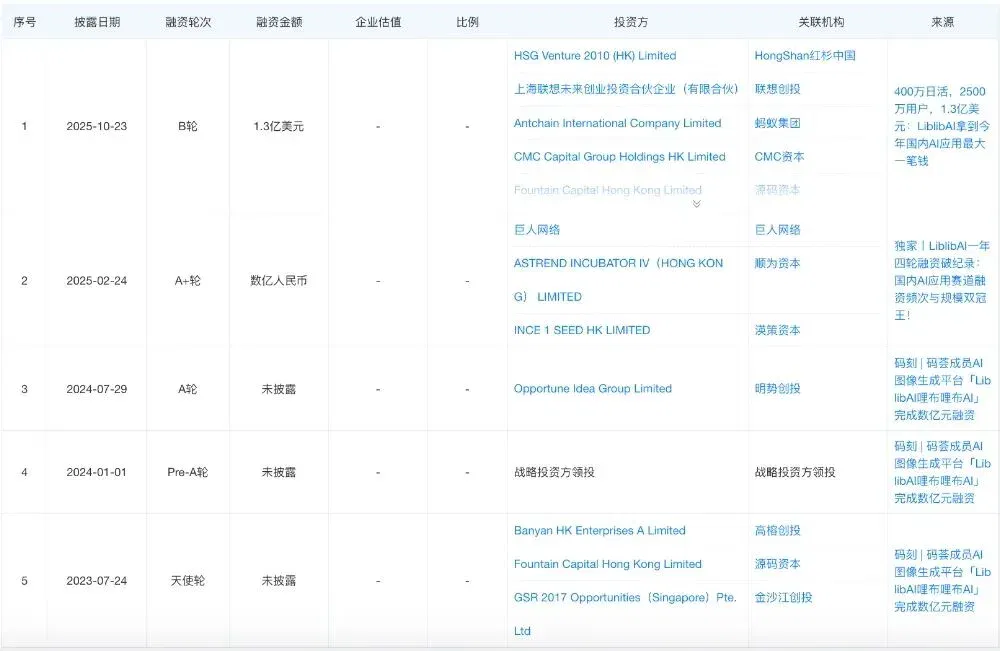Image resolution: width=1000 pixels, height=651 pixels.
Task: Open 高榕创投 affiliated institution link
Action: coord(777,530)
